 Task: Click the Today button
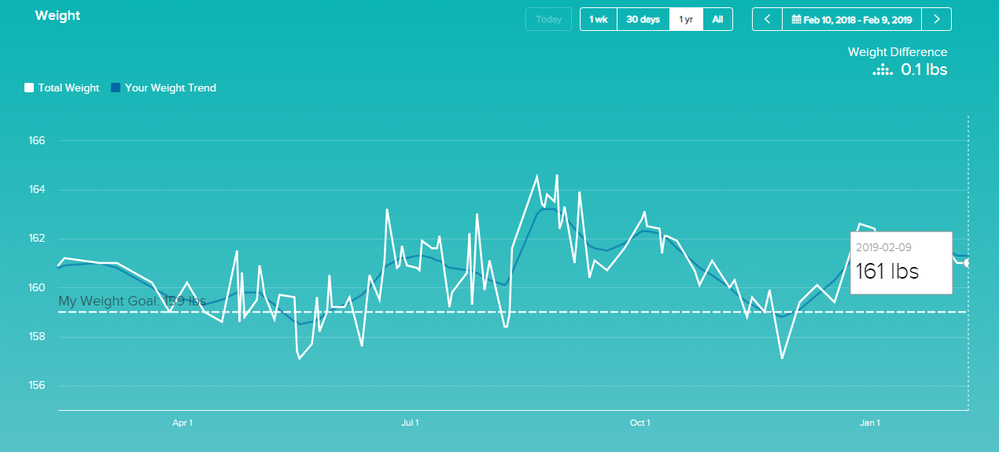pos(548,20)
